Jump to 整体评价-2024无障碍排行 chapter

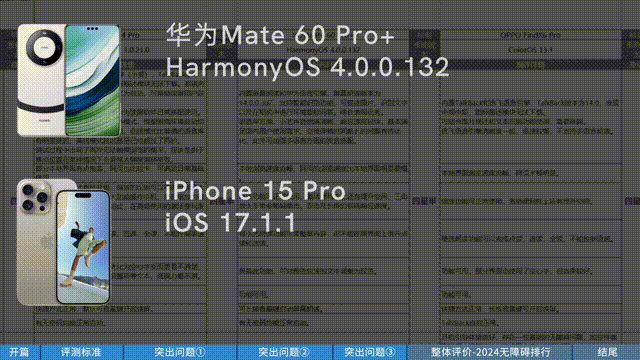pos(490,352)
